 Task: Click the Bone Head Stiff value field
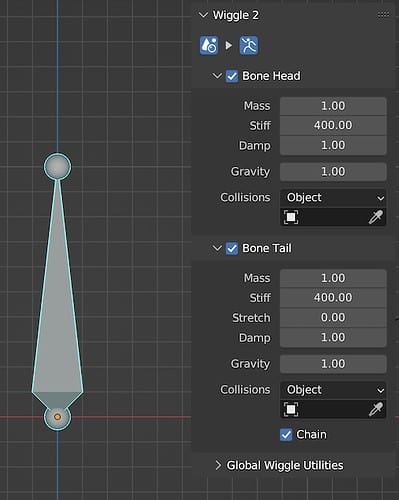pos(333,125)
